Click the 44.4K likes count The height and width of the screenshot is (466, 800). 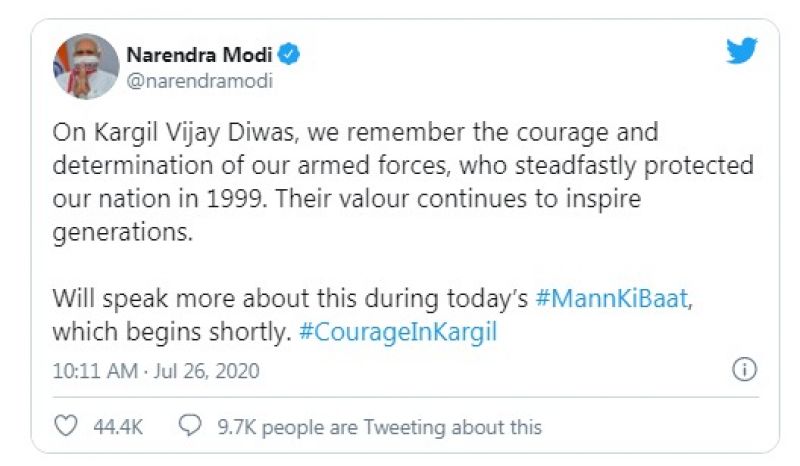(x=118, y=427)
